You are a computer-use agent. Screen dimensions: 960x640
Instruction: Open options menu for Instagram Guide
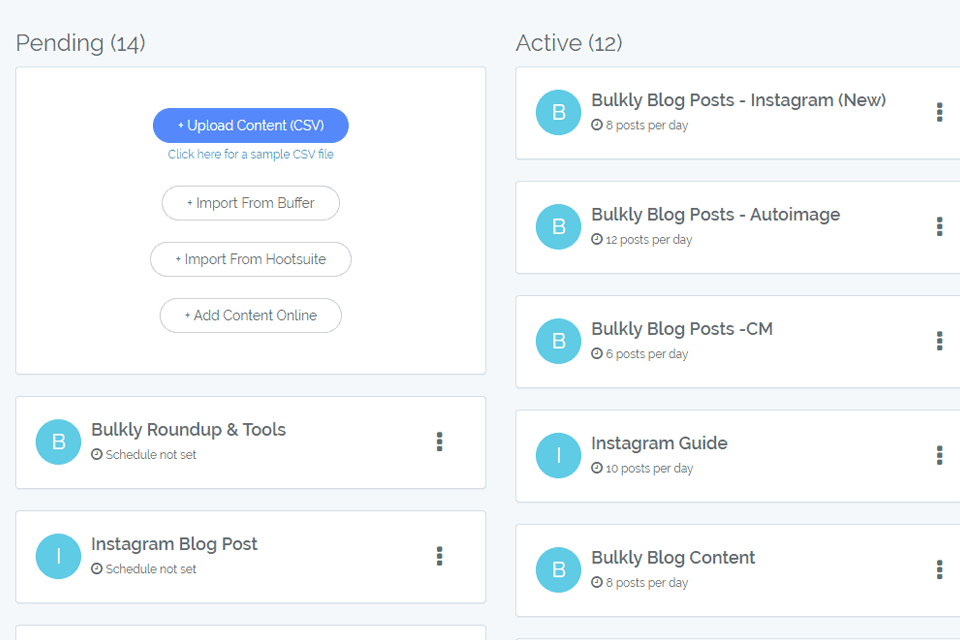pos(939,455)
